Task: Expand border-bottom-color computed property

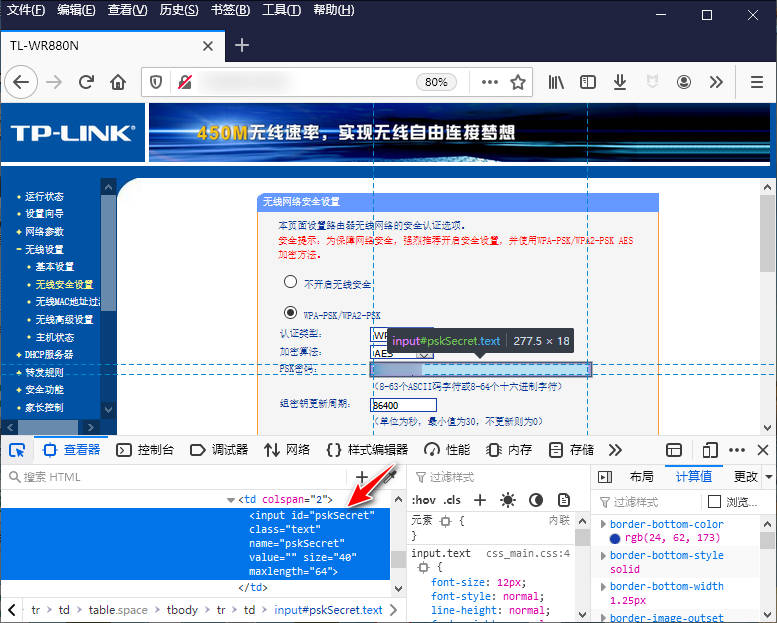Action: tap(603, 524)
